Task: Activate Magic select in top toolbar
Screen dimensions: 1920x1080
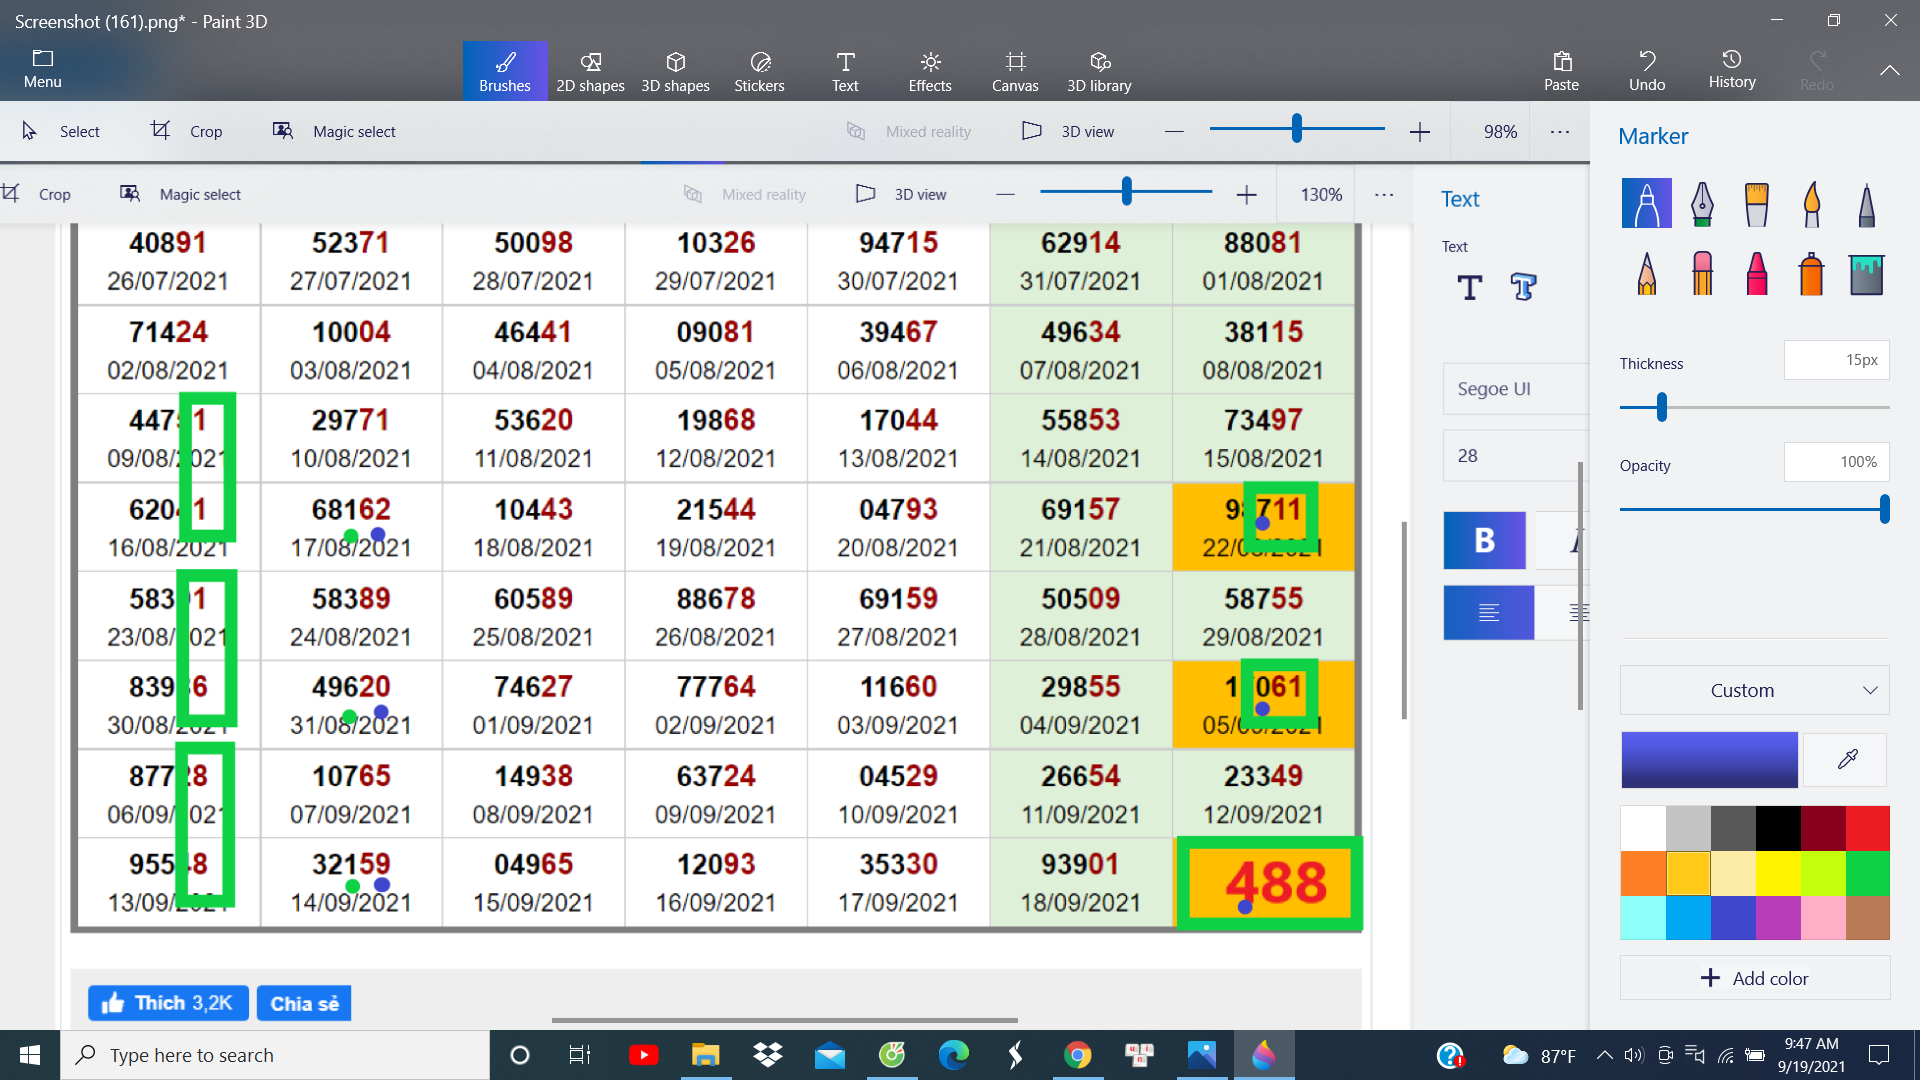Action: click(x=335, y=131)
